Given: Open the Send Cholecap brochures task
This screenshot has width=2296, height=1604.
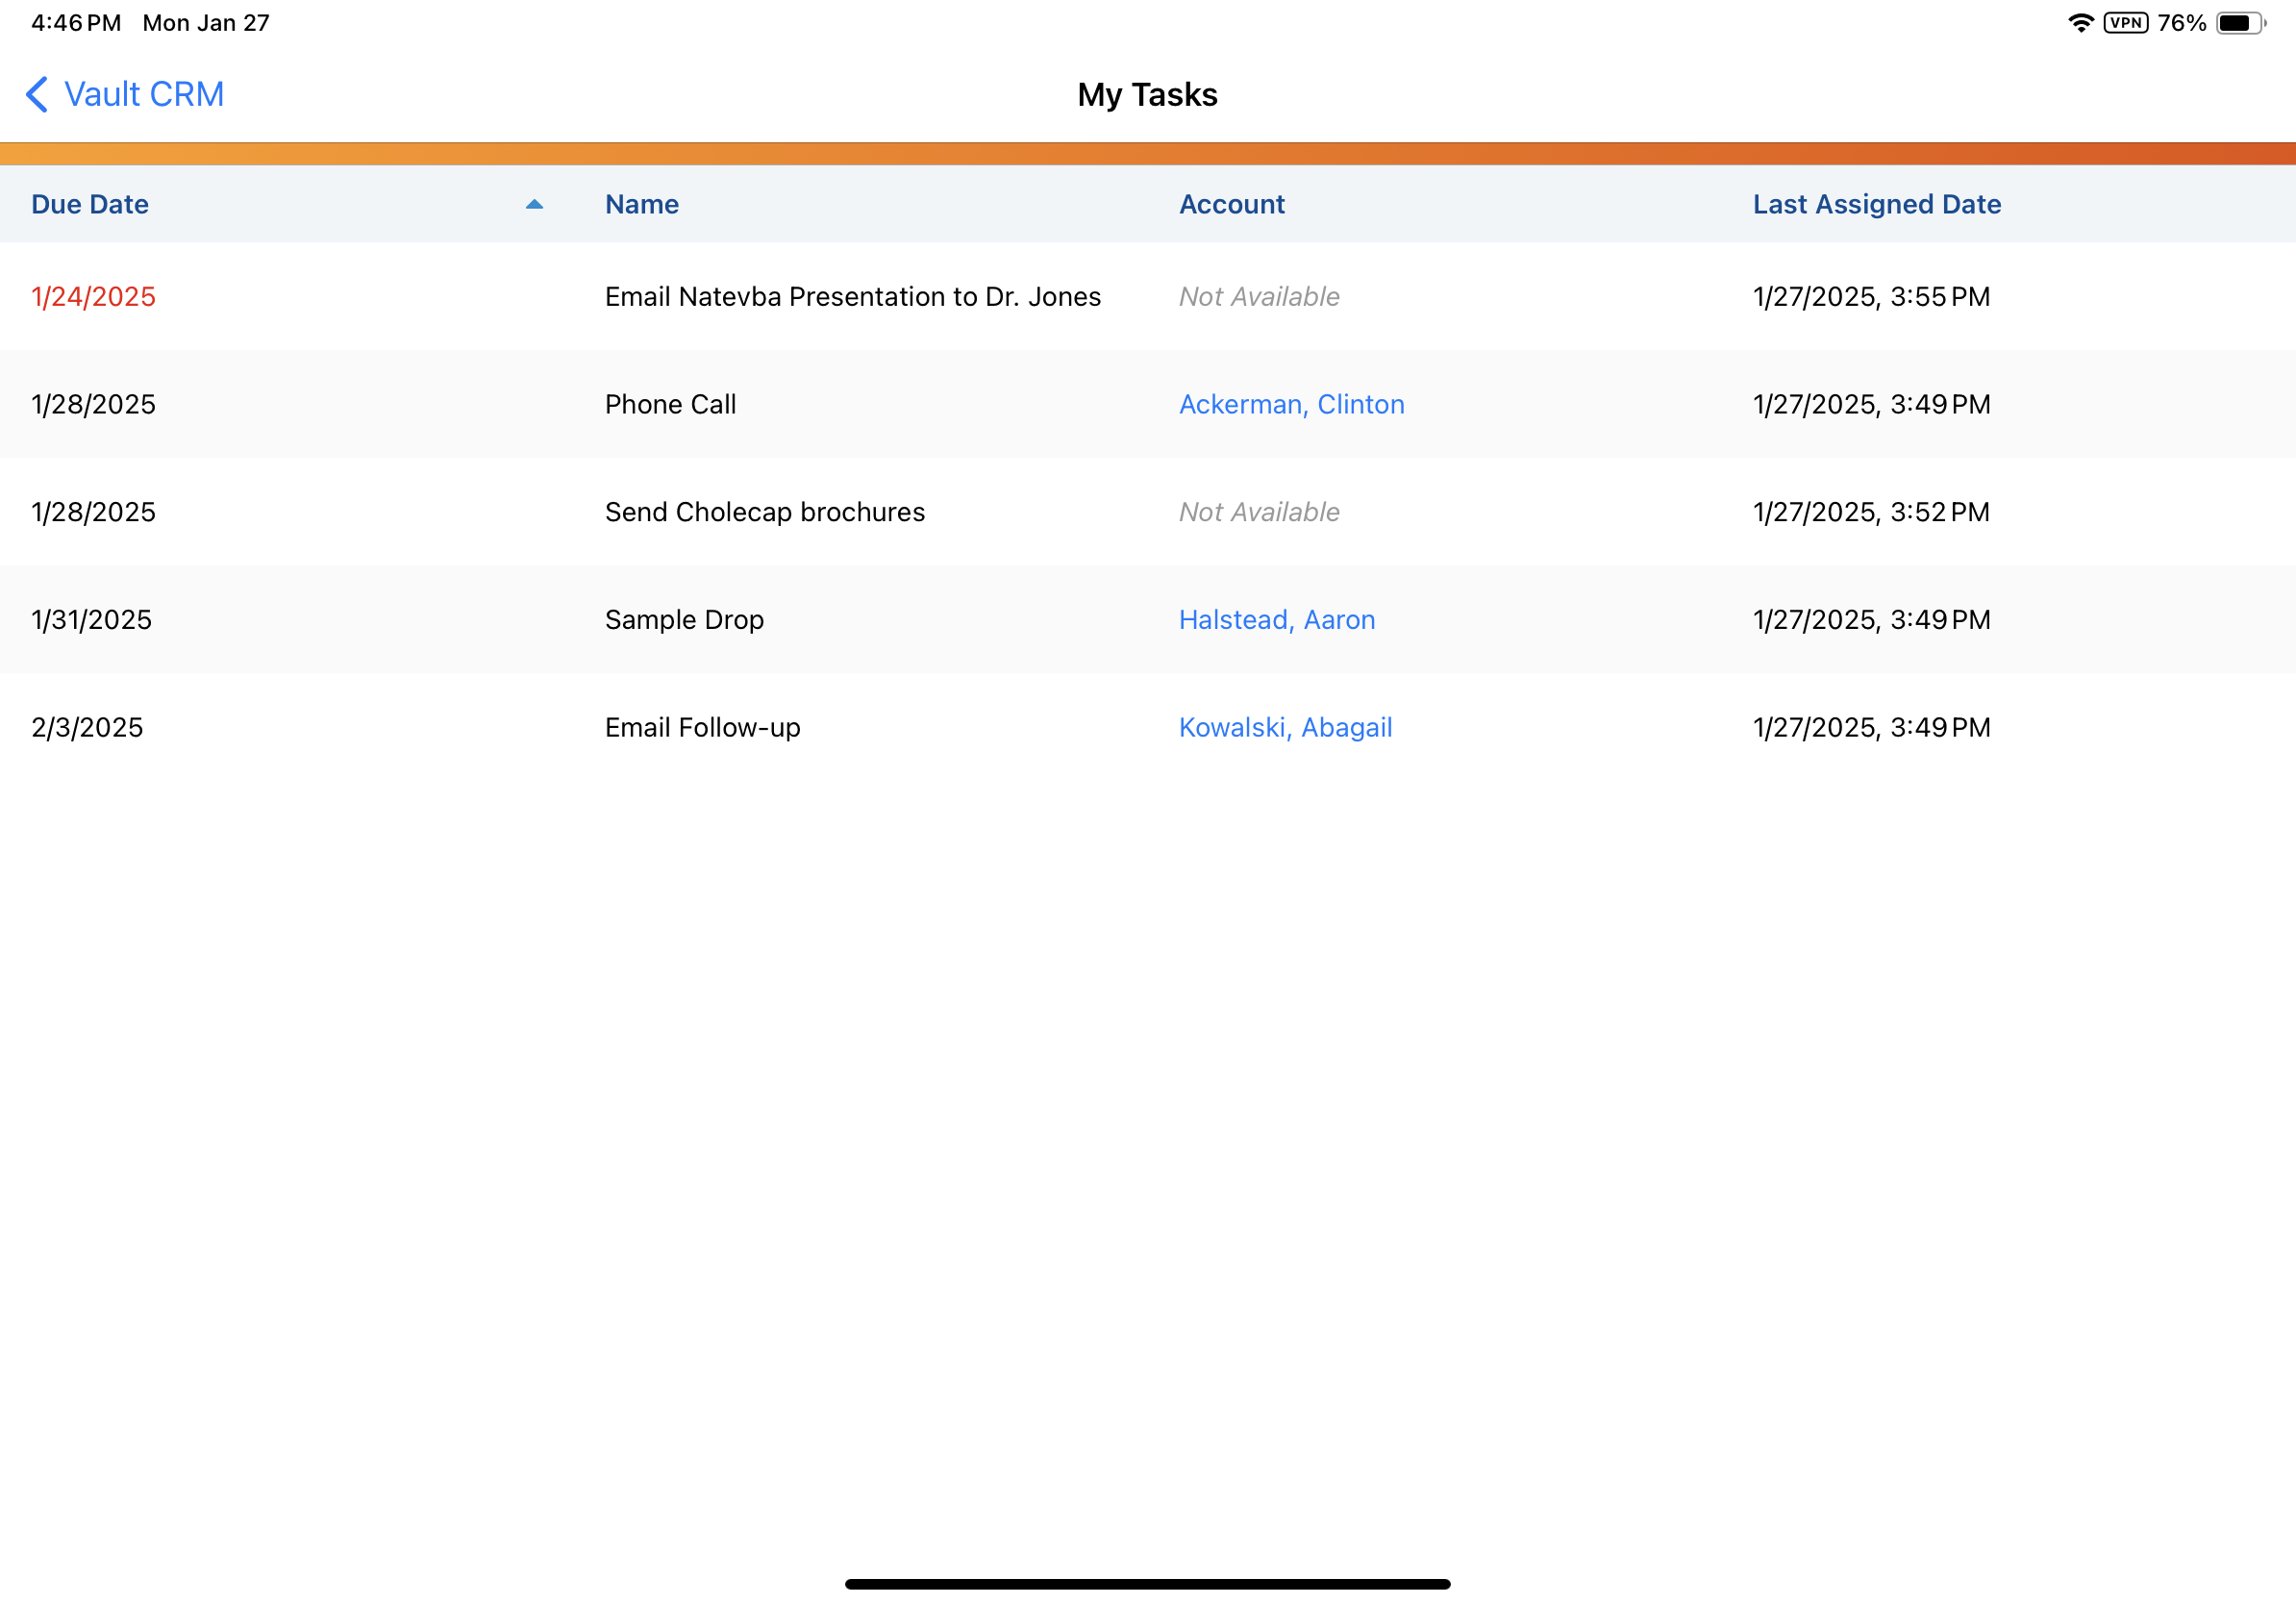Looking at the screenshot, I should point(764,512).
